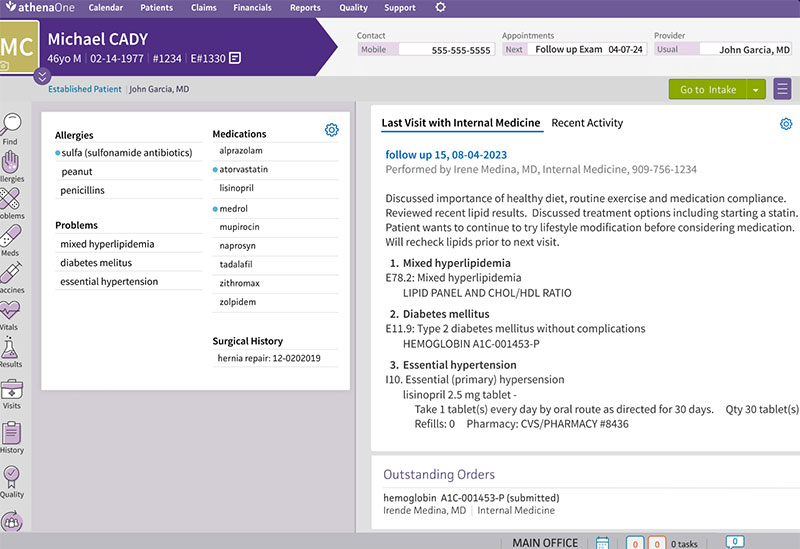Click the note icon beside E#1330
This screenshot has height=549, width=800.
tap(235, 58)
